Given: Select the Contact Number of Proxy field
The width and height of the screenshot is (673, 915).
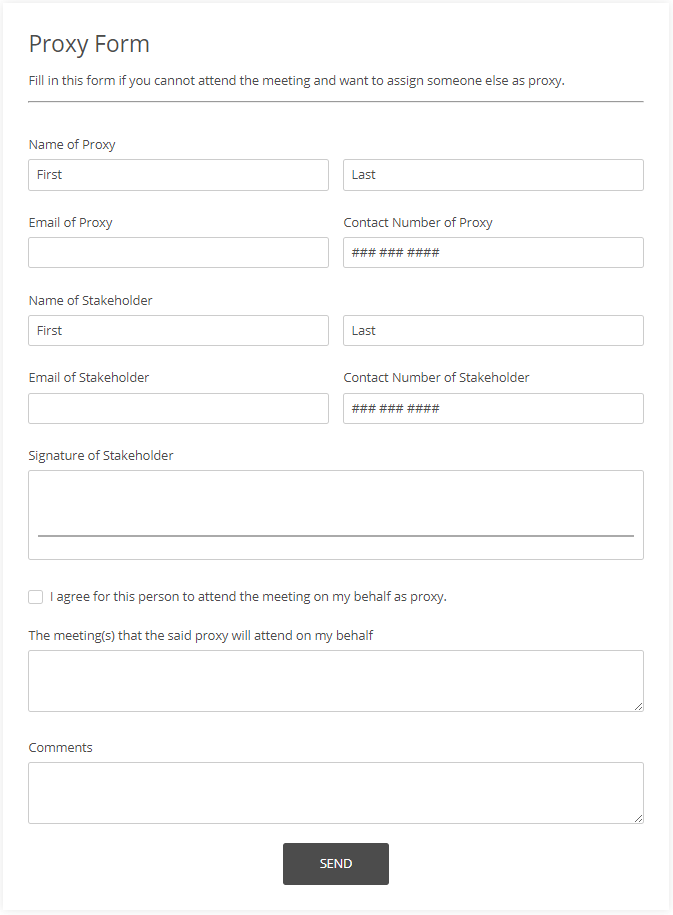Looking at the screenshot, I should [493, 252].
